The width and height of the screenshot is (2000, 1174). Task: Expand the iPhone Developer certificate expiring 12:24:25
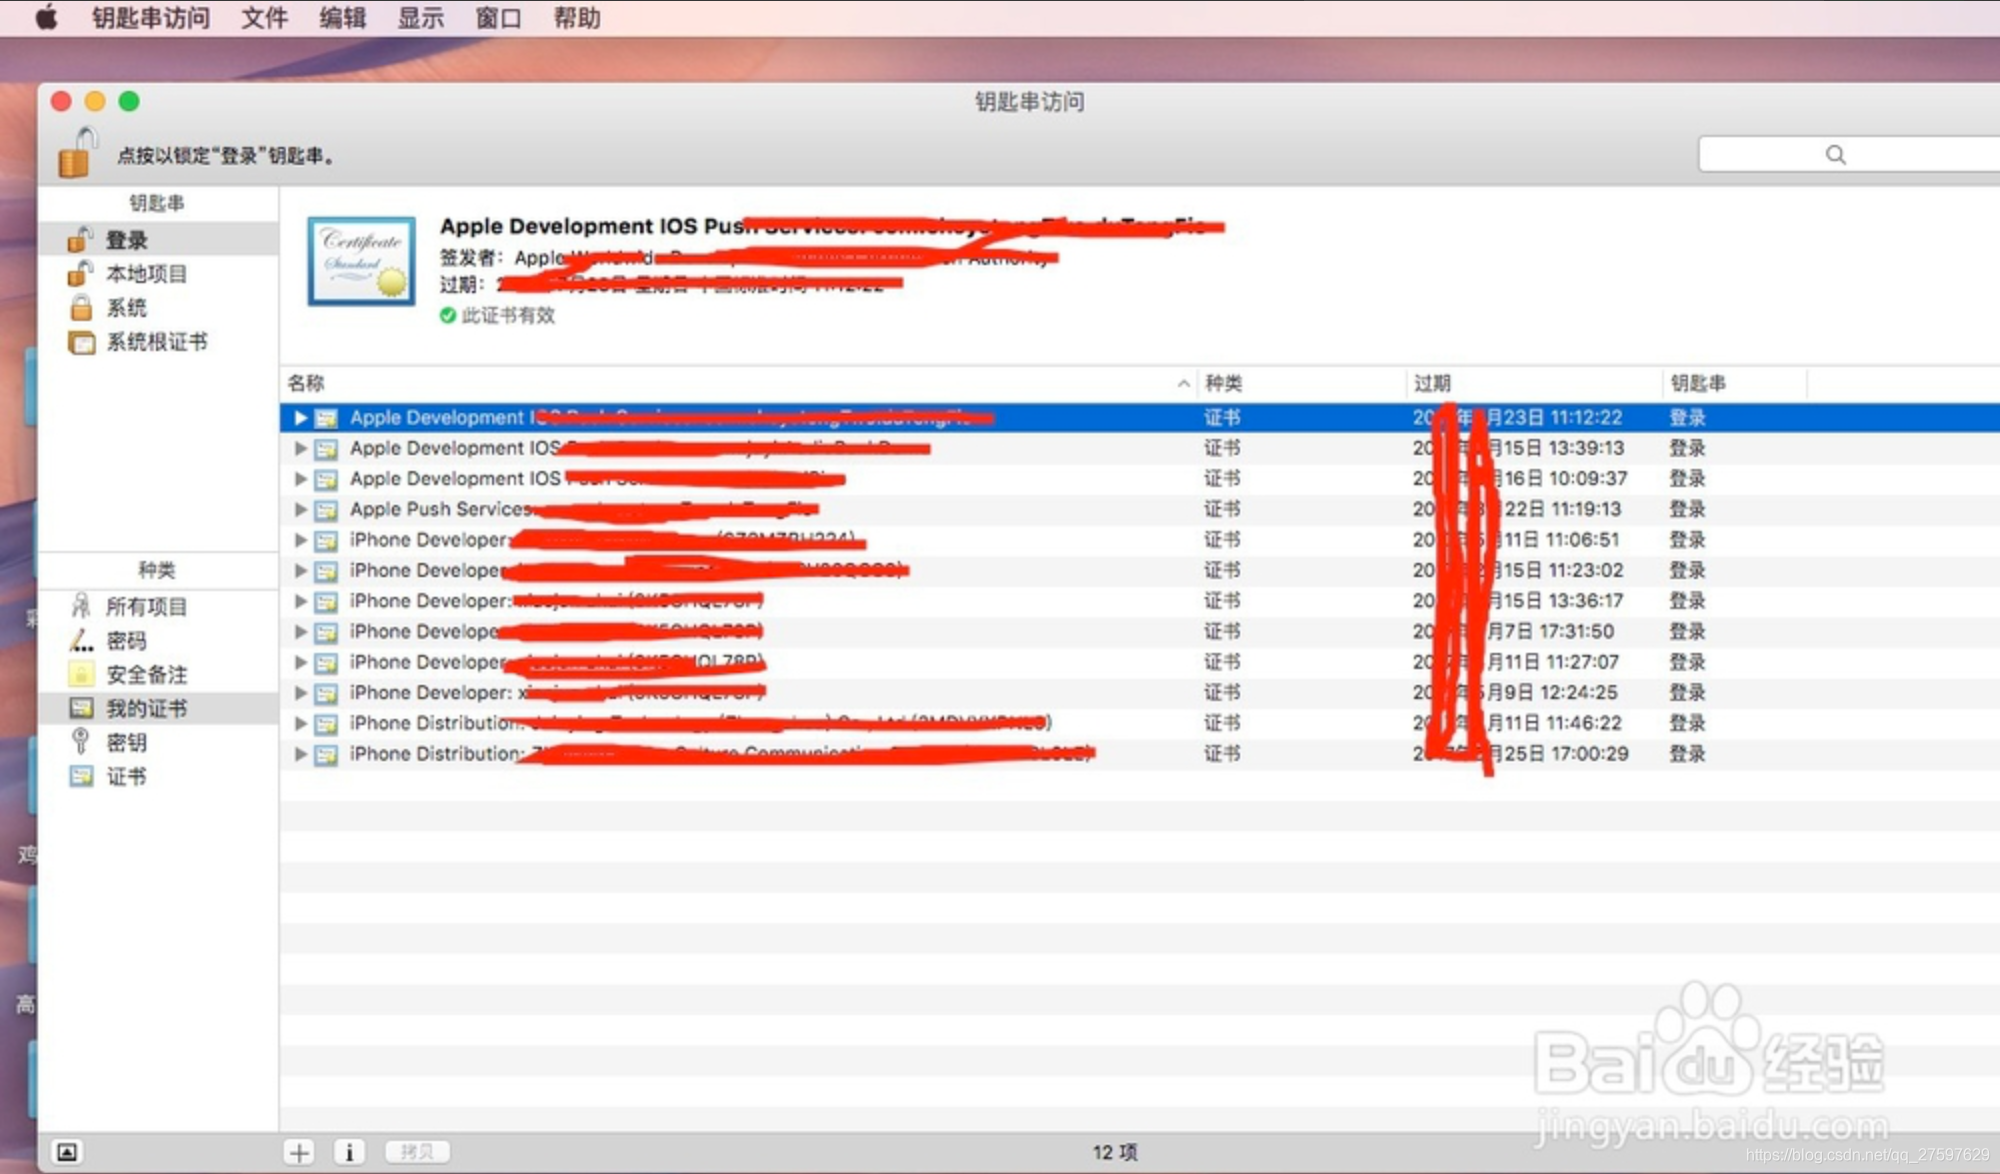[300, 693]
